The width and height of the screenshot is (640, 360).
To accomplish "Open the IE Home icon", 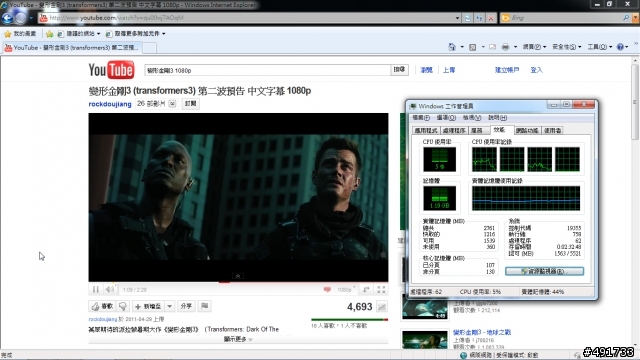I will coord(452,47).
